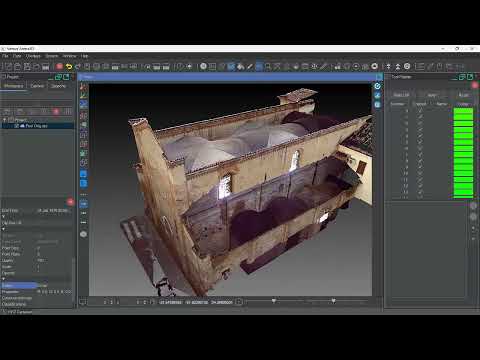Click the red round button at the right panel top
The width and height of the screenshot is (480, 360).
click(x=475, y=85)
